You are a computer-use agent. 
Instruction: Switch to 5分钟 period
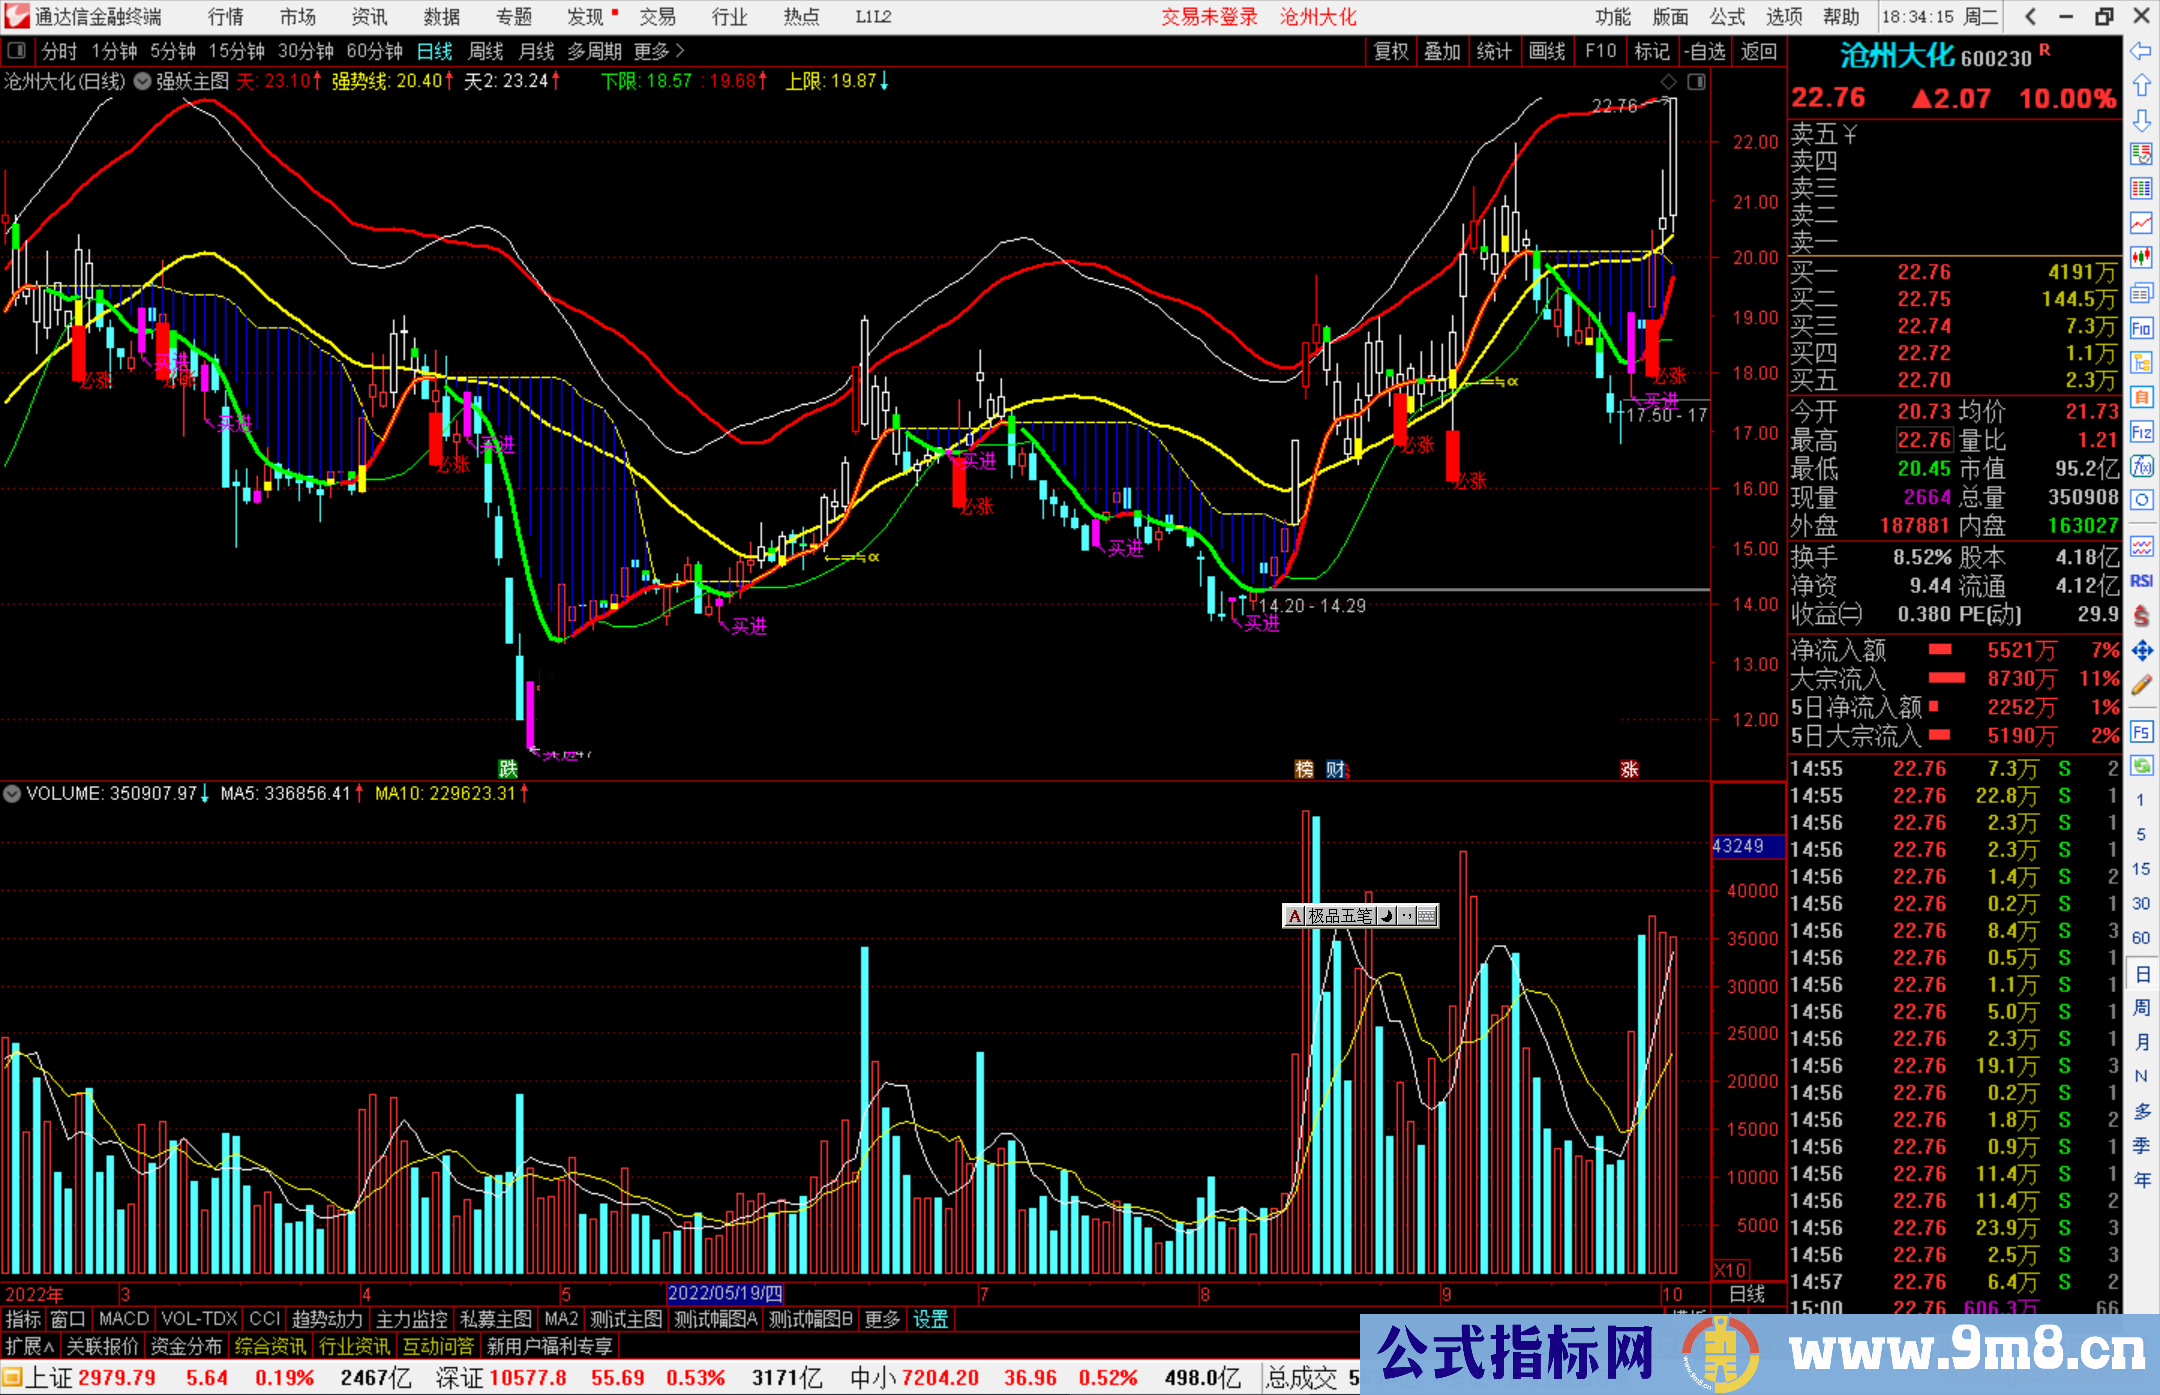pos(173,51)
